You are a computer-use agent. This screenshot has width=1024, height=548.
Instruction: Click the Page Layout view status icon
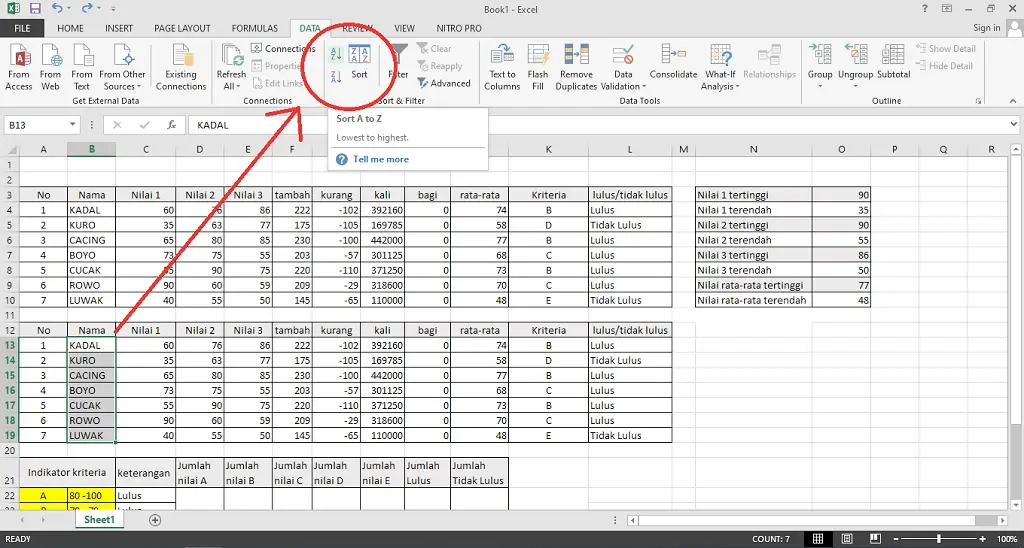pyautogui.click(x=846, y=539)
